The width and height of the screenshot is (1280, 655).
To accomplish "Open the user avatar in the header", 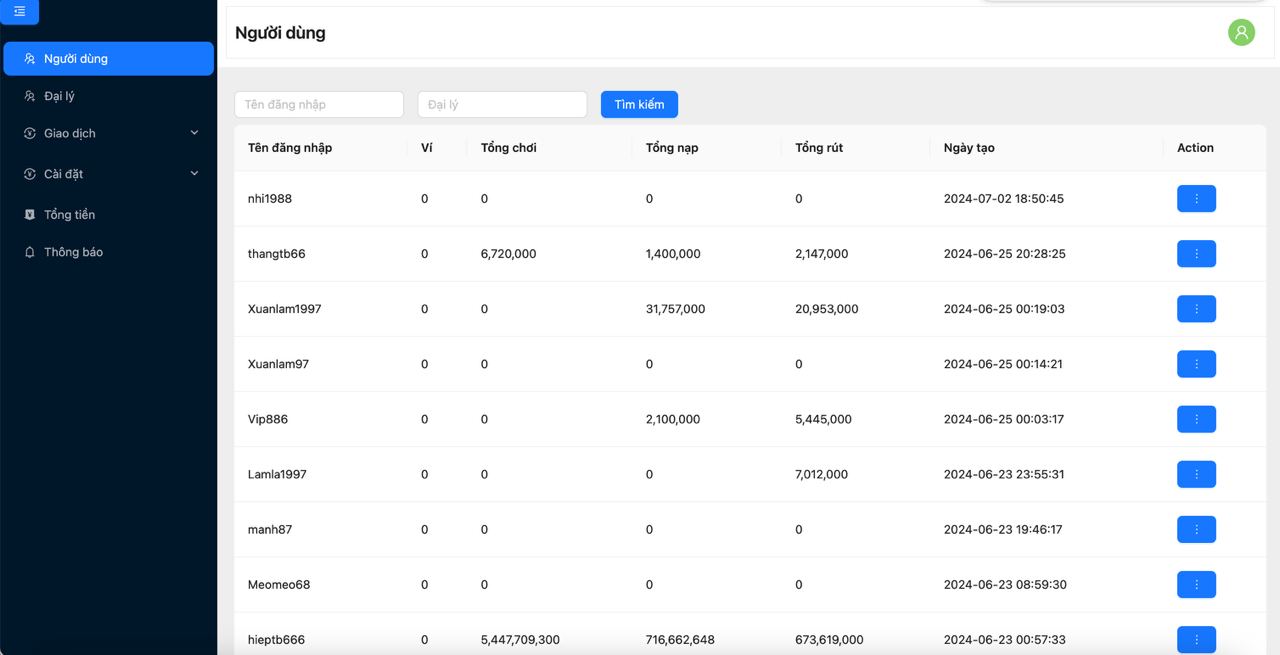I will 1241,32.
